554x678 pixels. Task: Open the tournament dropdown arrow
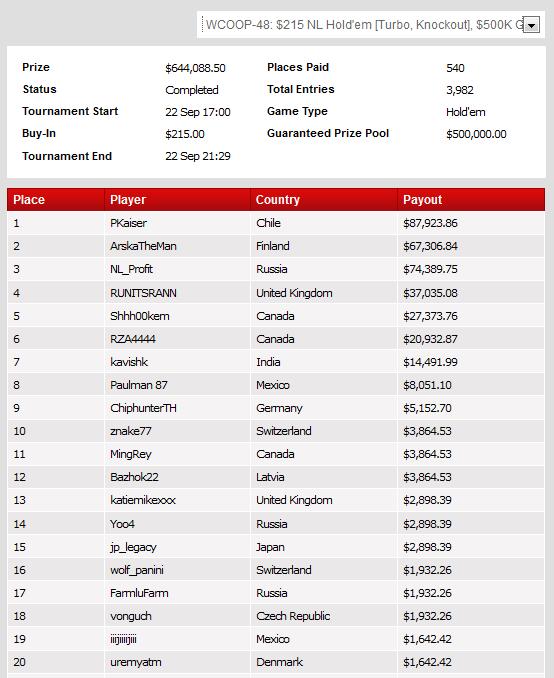pos(532,25)
